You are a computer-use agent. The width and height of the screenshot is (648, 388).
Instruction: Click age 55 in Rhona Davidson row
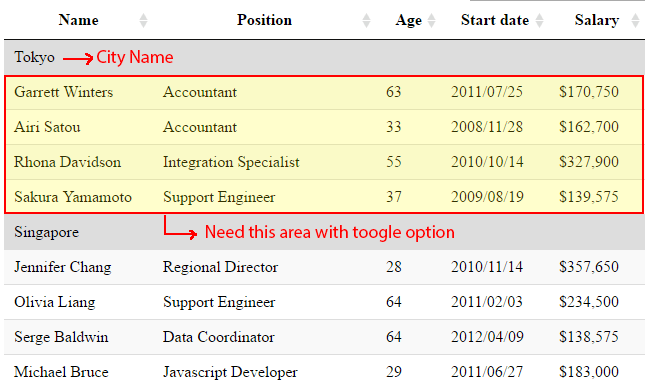(394, 162)
